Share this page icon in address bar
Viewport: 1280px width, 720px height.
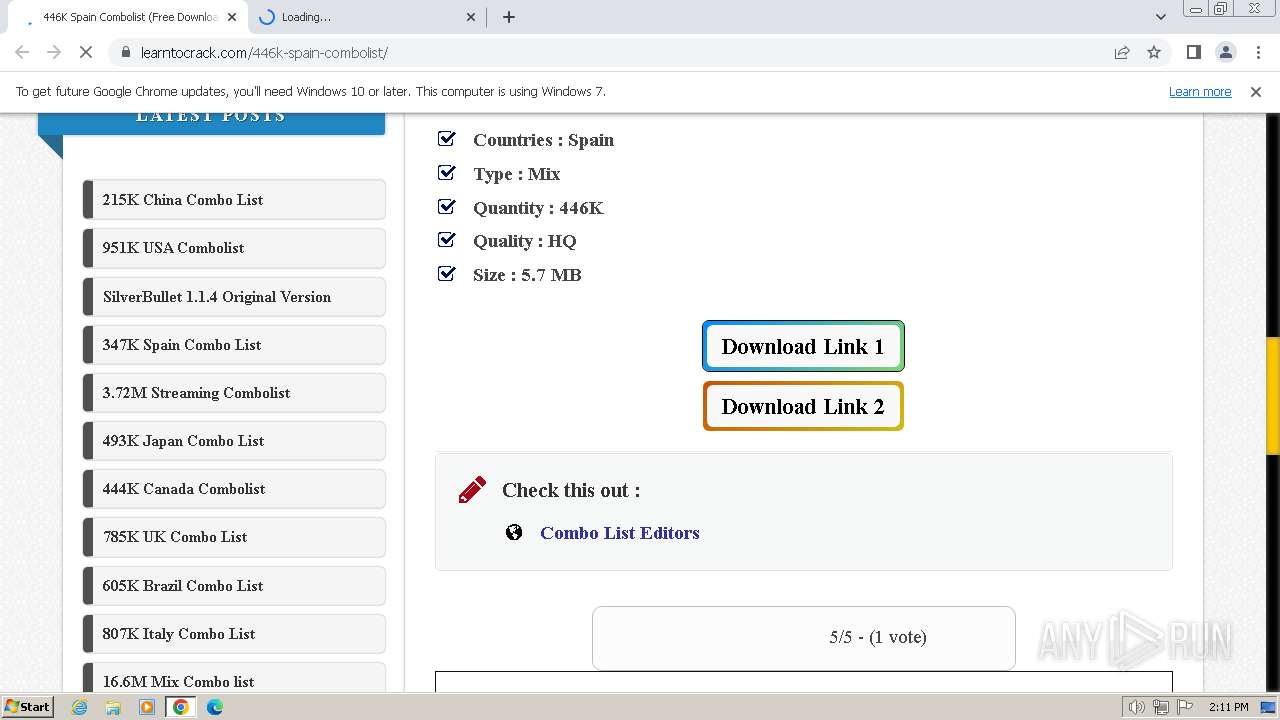(x=1122, y=52)
